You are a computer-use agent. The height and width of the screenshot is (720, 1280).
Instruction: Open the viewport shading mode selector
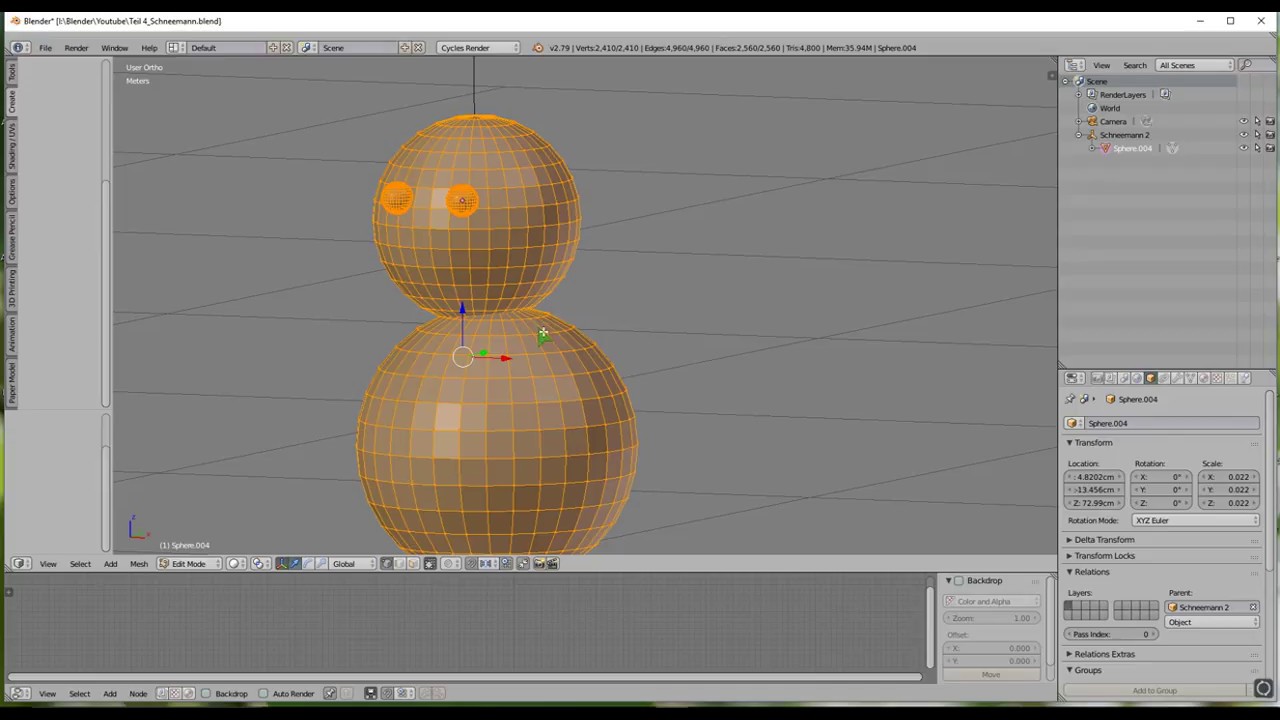237,564
